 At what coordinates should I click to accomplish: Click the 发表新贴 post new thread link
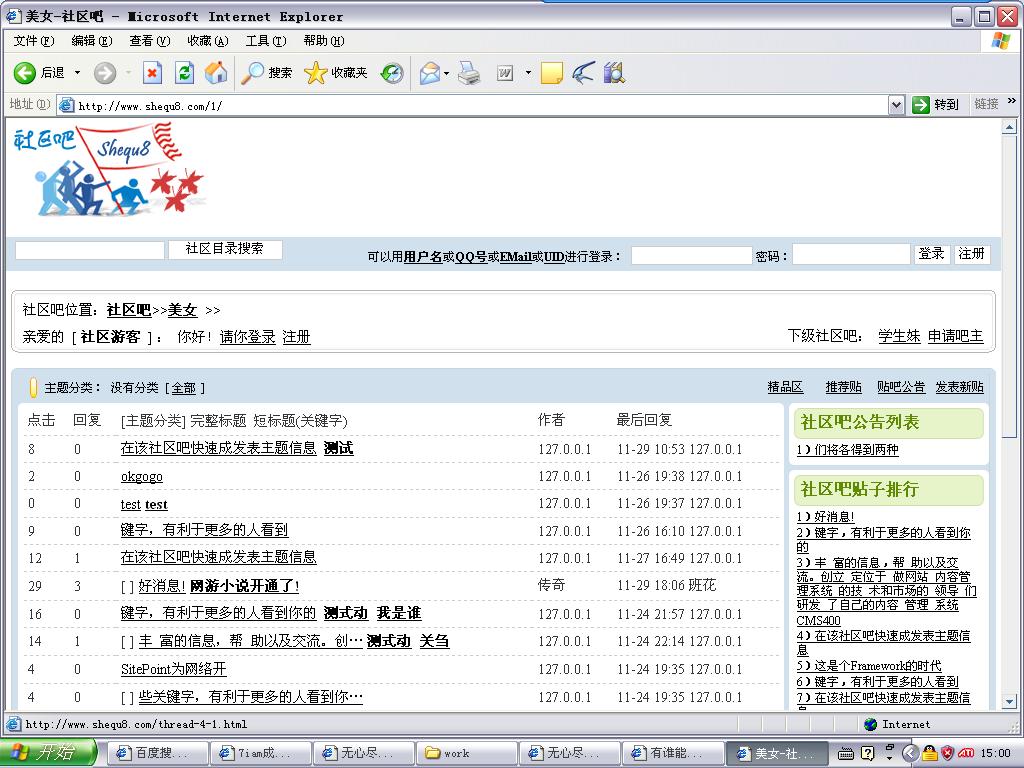pyautogui.click(x=959, y=387)
